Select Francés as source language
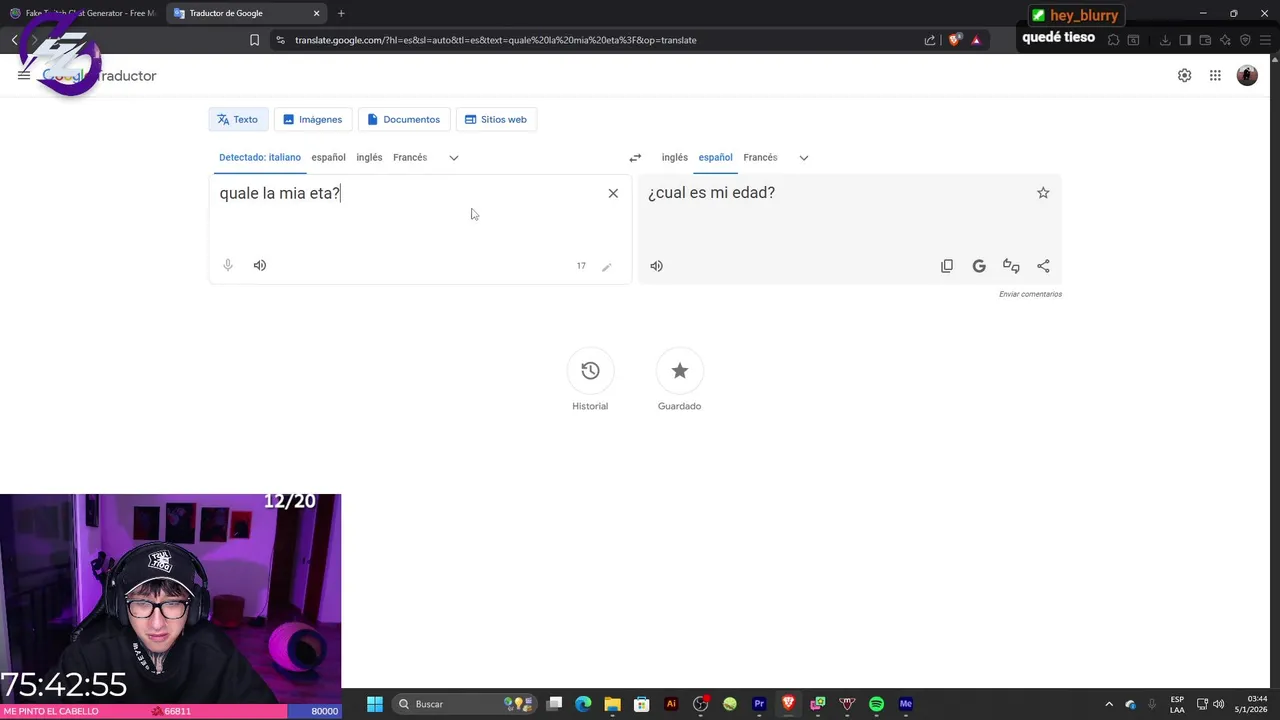Image resolution: width=1280 pixels, height=720 pixels. [410, 157]
